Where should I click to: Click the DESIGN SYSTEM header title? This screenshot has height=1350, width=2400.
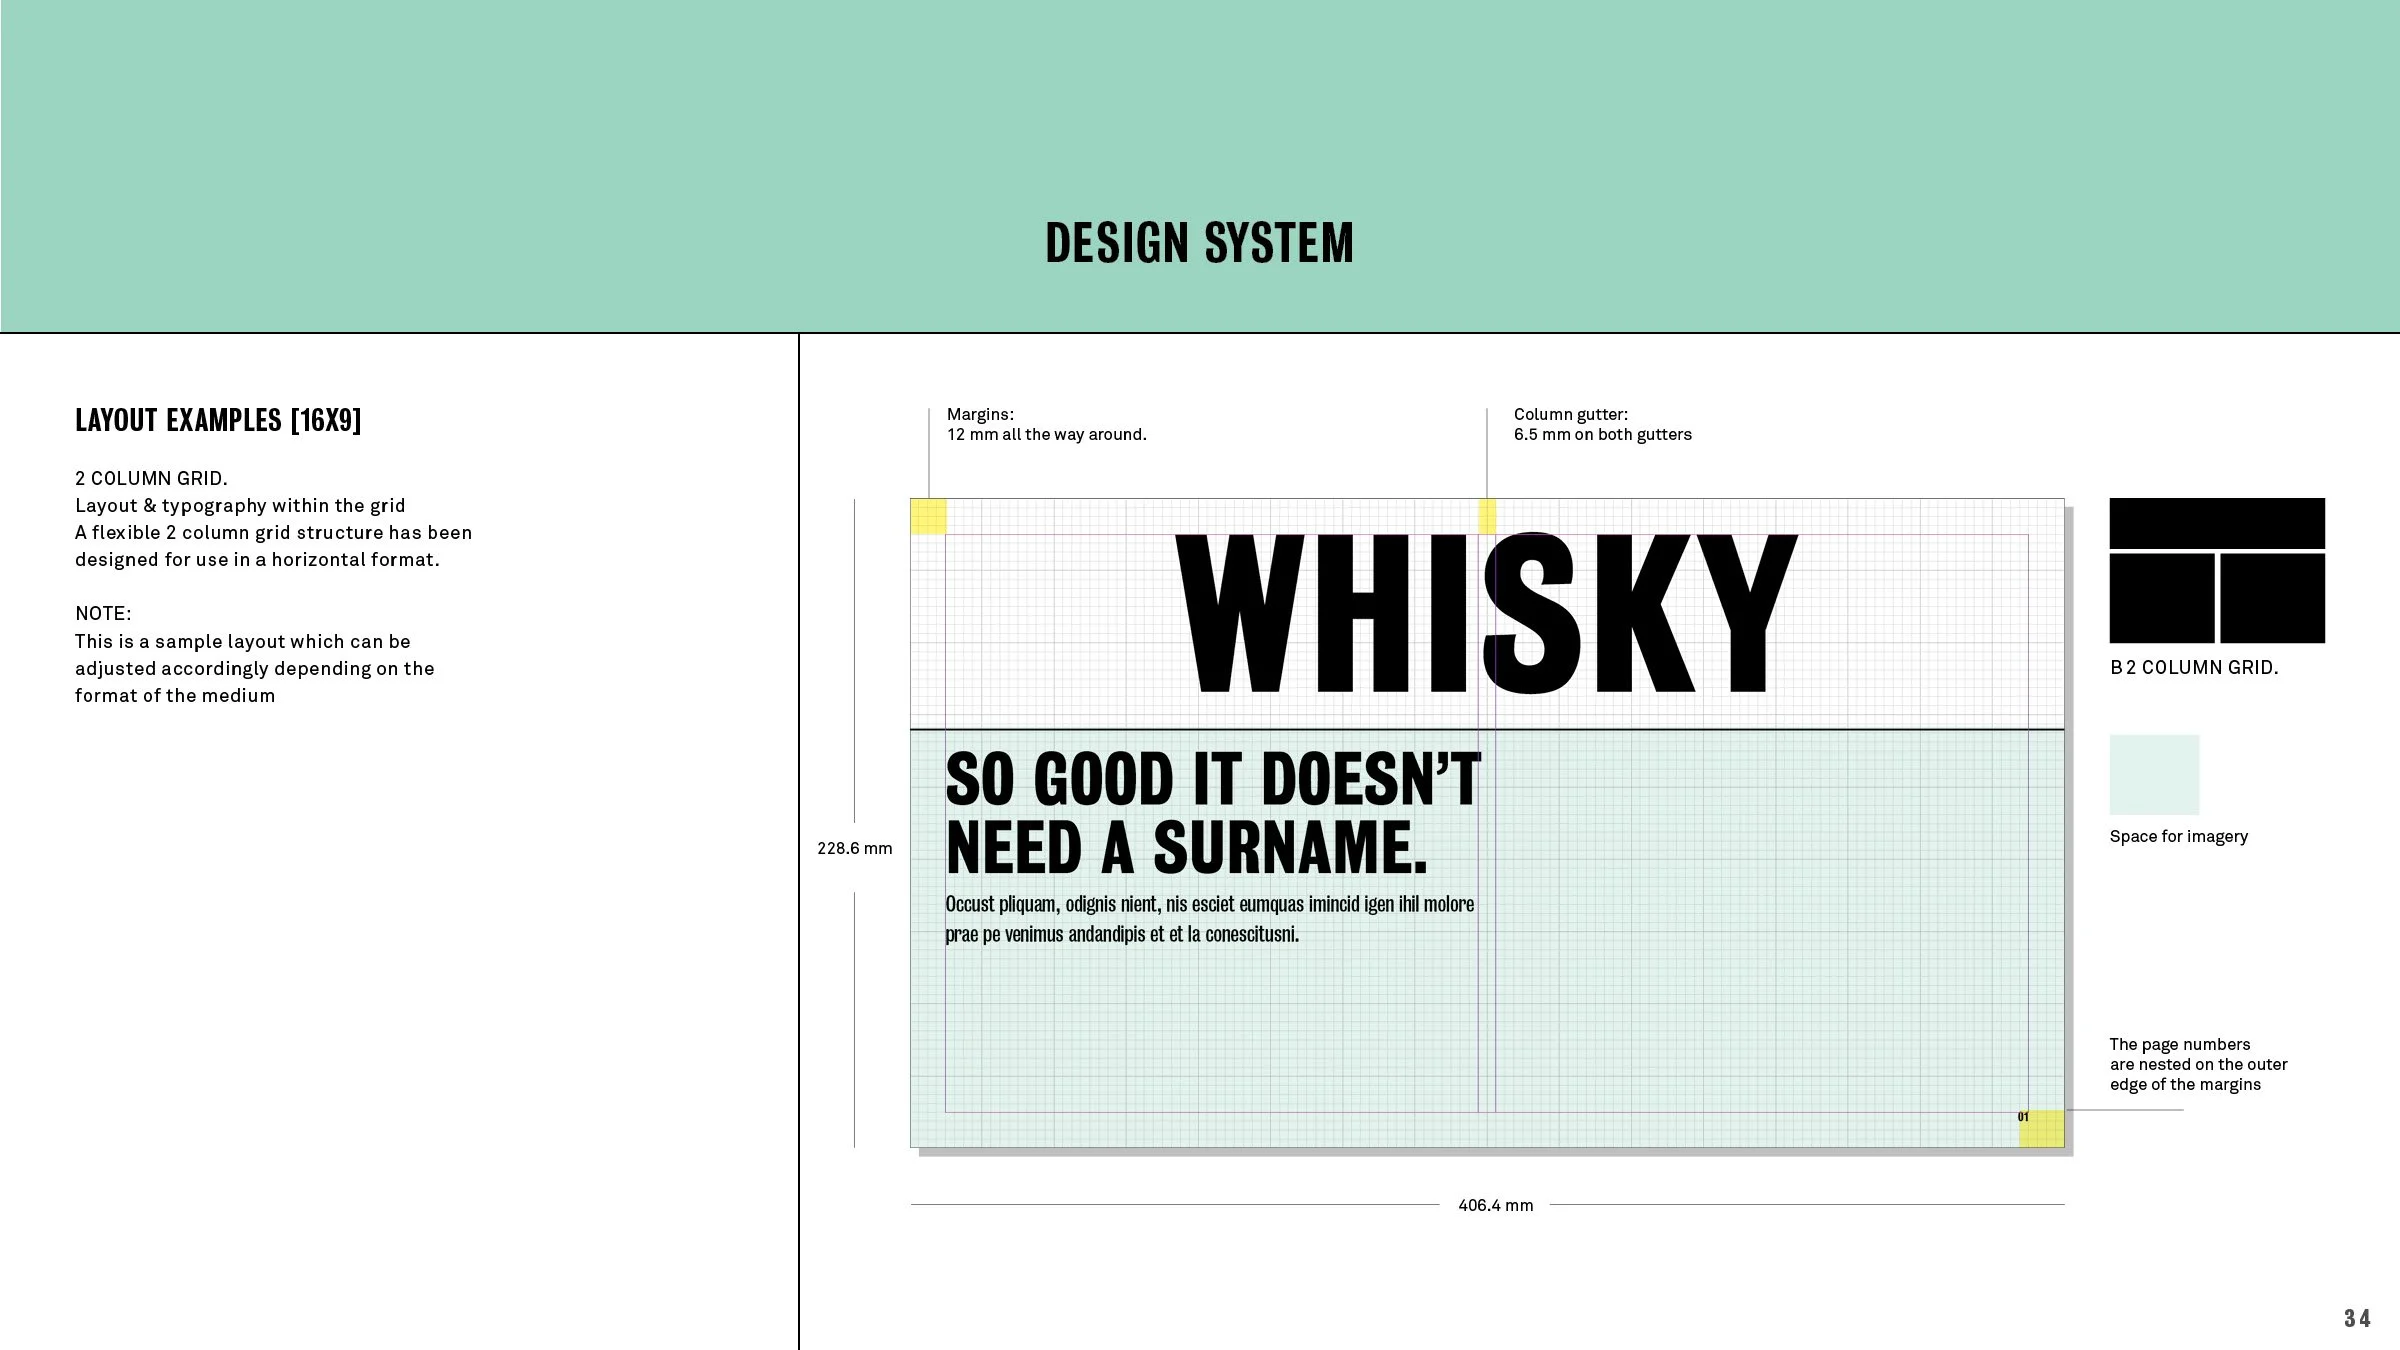pos(1199,243)
